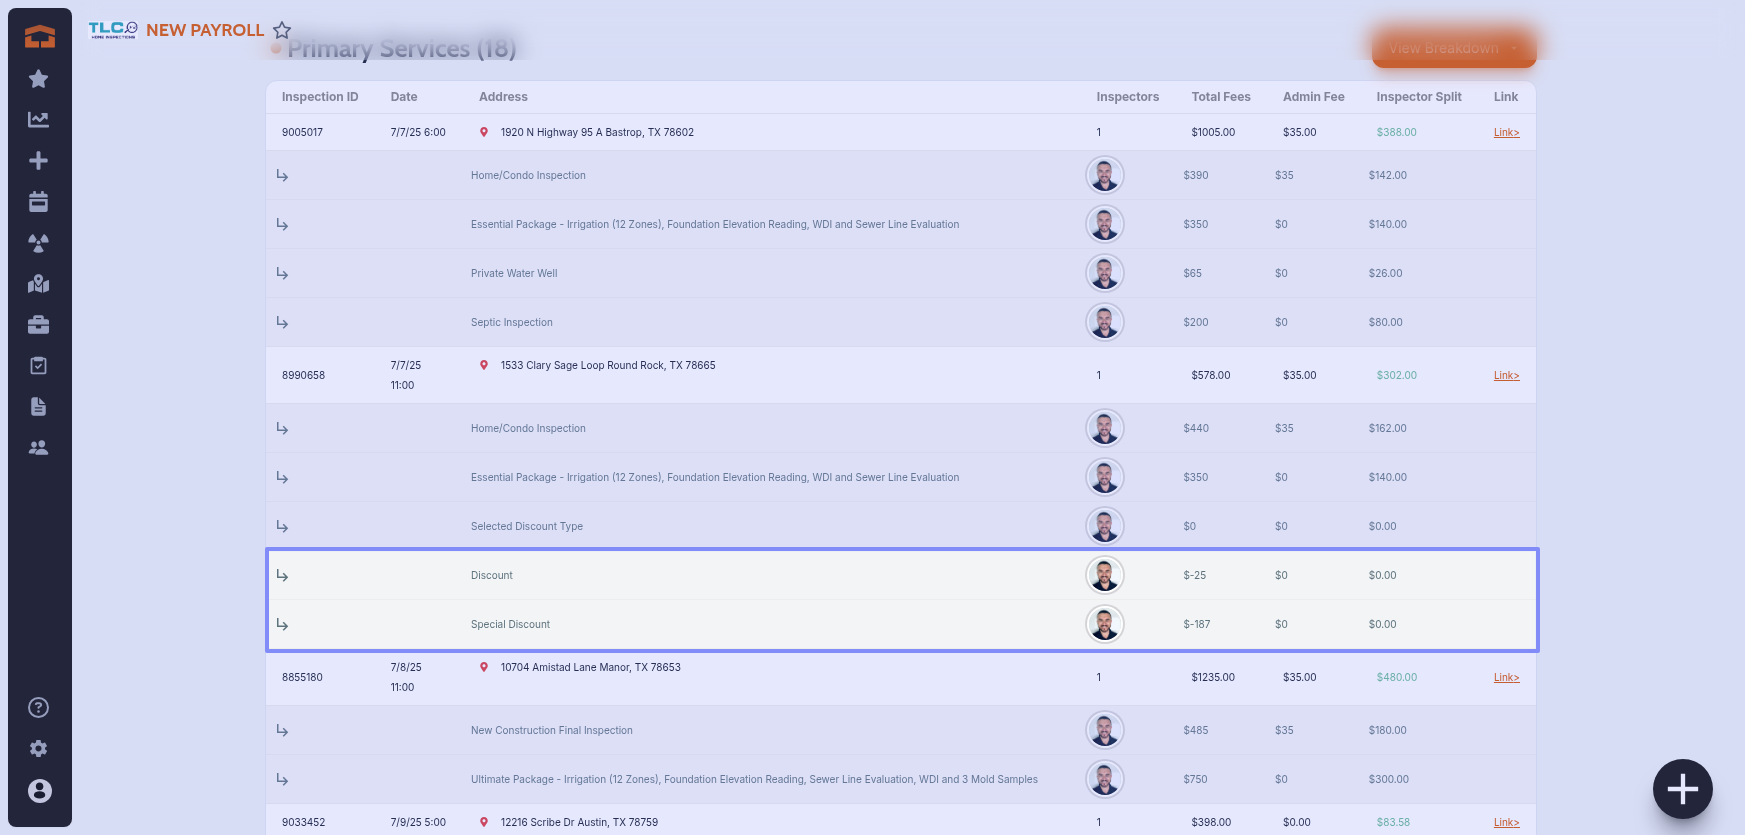Viewport: 1745px width, 835px height.
Task: Open Link> for inspection 9005017
Action: click(1506, 132)
